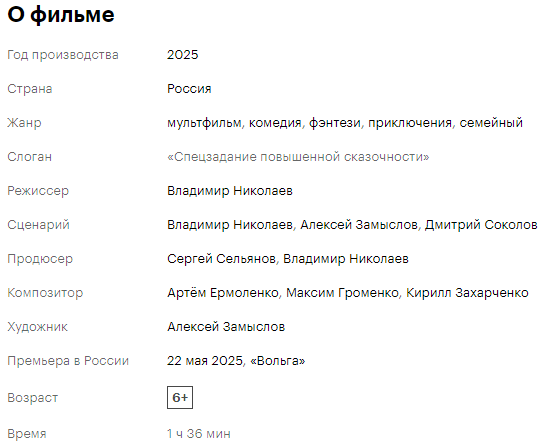Screen dimensions: 539x446
Task: Open screenwriter Алексей Замыслов's page
Action: coord(359,225)
